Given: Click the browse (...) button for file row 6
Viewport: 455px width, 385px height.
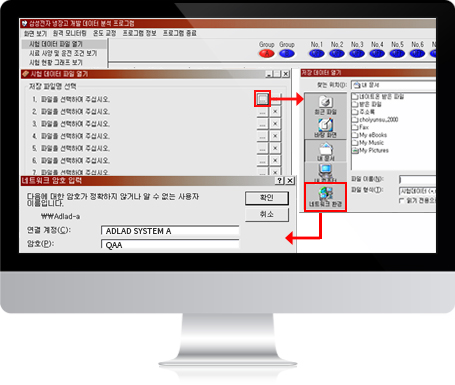Looking at the screenshot, I should [x=263, y=161].
